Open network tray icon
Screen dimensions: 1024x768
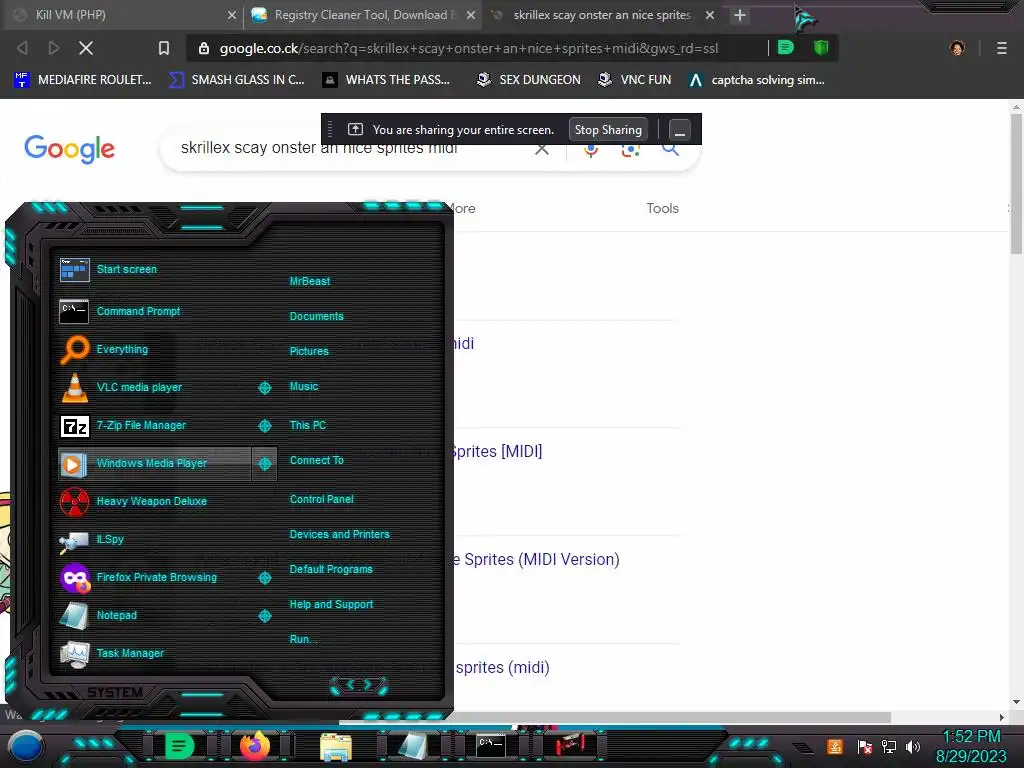point(889,746)
